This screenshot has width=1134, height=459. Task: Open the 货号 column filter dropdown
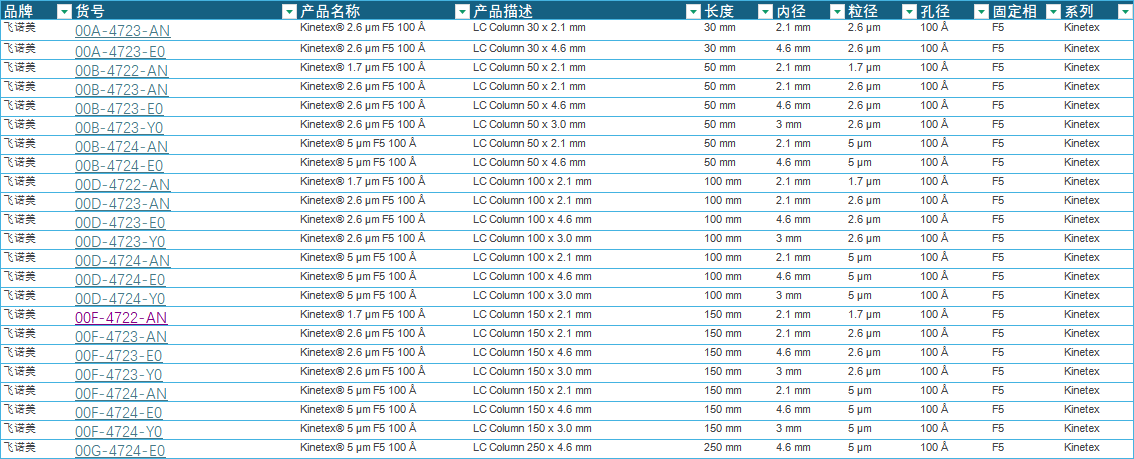pos(289,11)
